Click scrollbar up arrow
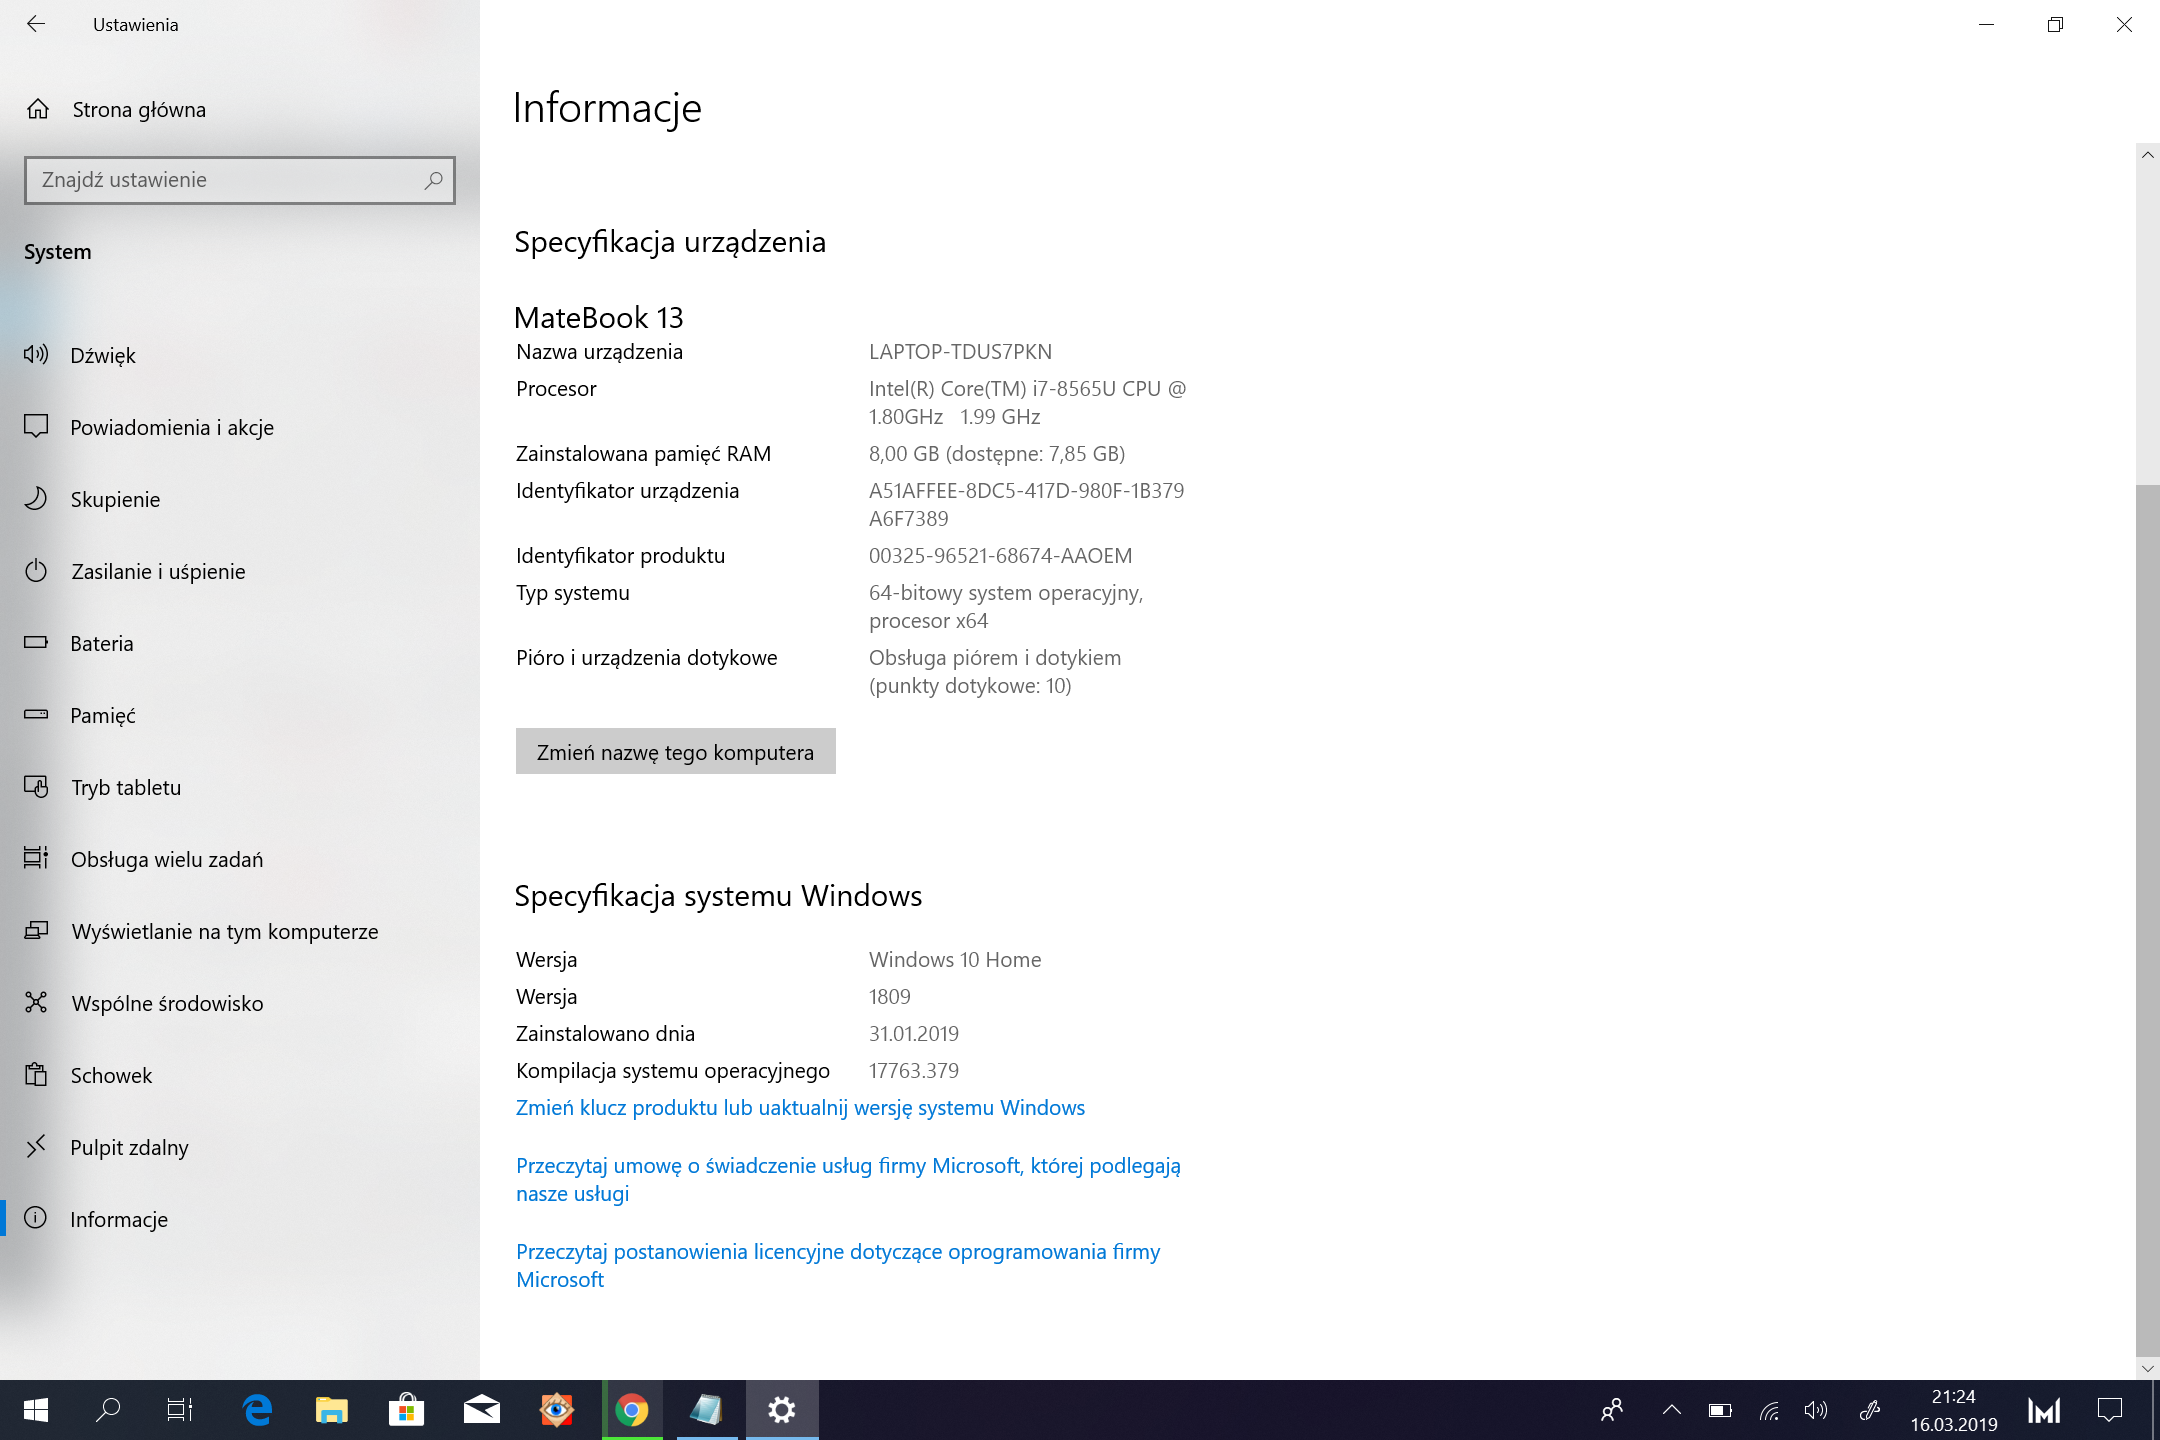 click(x=2147, y=155)
